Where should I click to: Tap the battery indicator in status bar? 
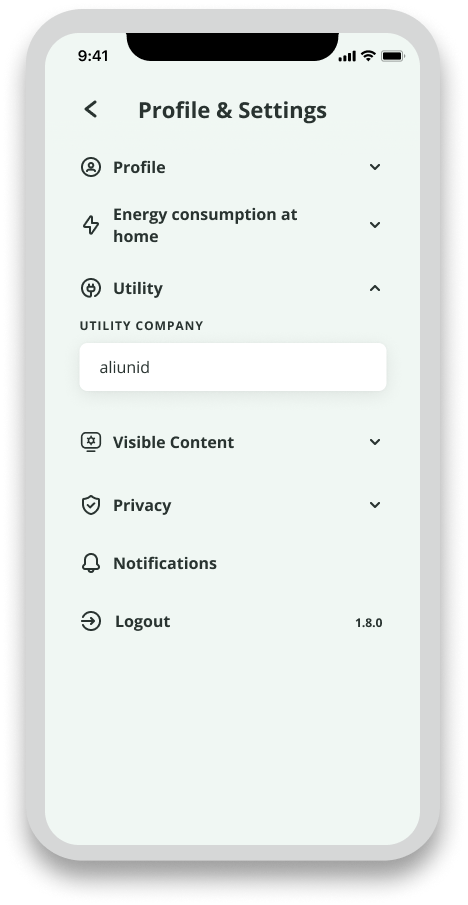click(x=392, y=56)
